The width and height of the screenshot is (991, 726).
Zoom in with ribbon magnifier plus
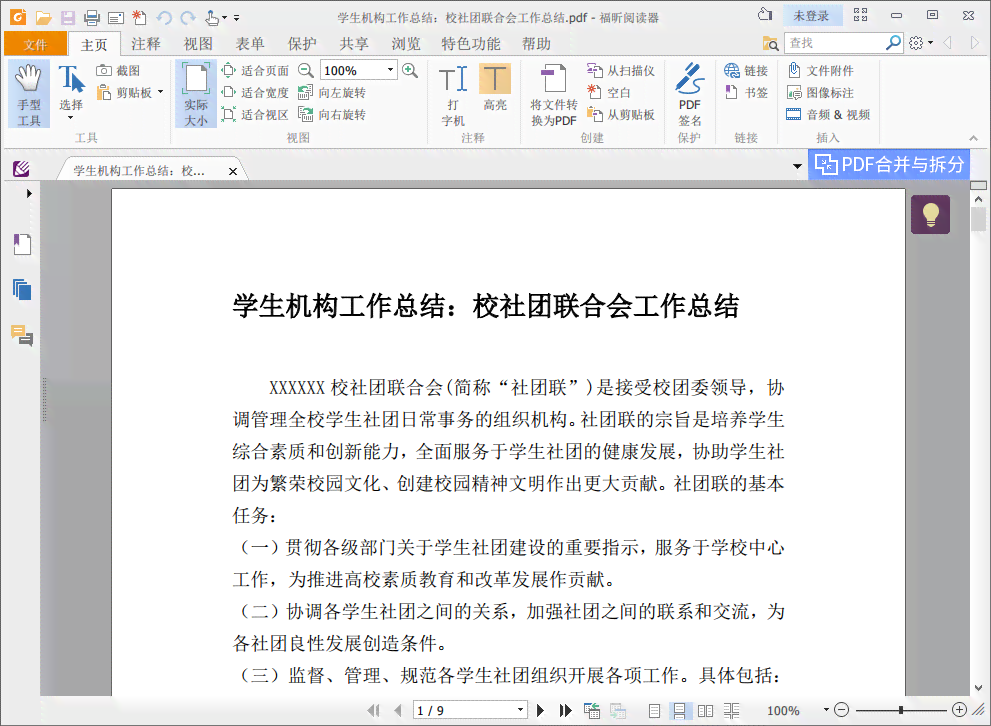410,70
